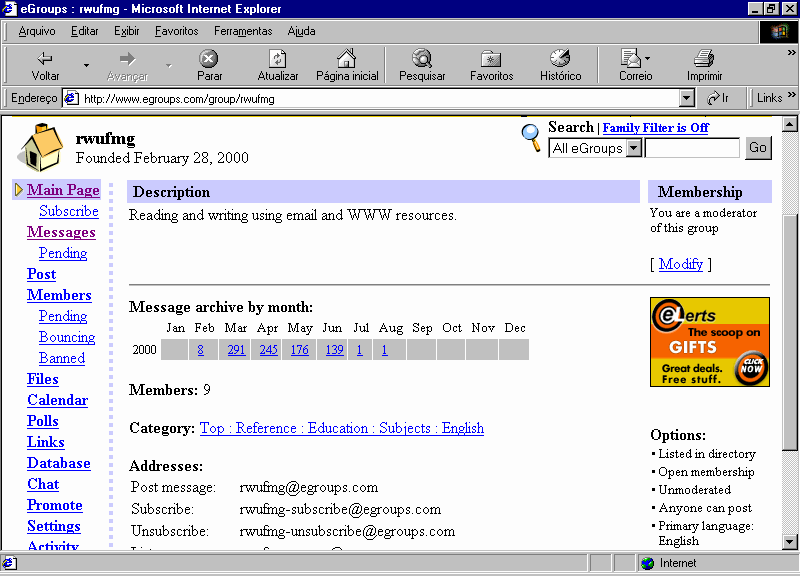This screenshot has height=576, width=800.
Task: Open the Calendar sidebar link
Action: (58, 400)
